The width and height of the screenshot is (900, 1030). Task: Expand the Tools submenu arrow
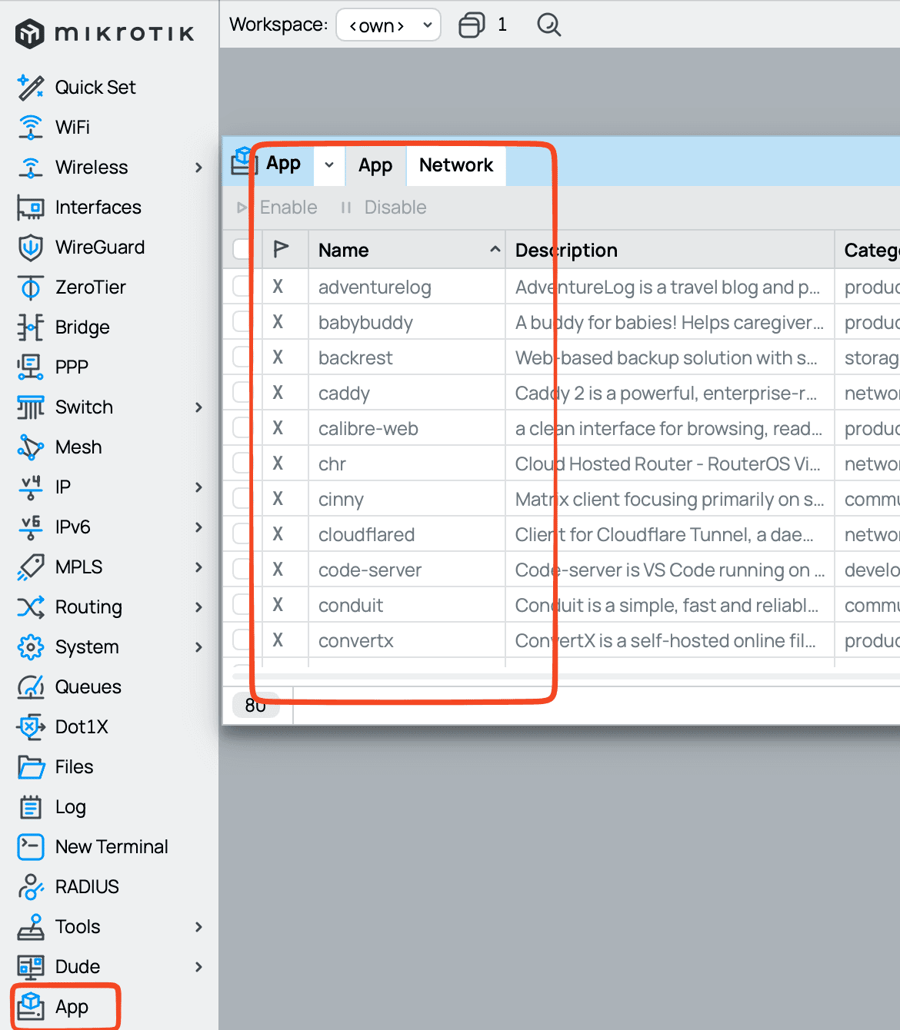pyautogui.click(x=198, y=928)
